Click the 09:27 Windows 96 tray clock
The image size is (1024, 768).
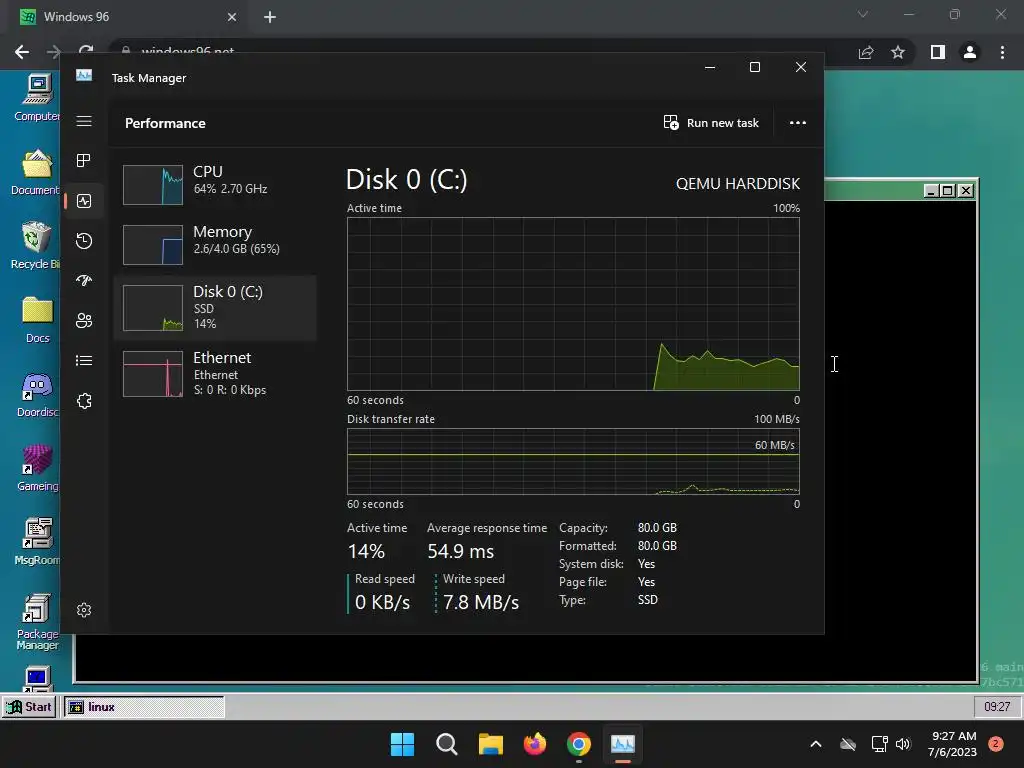(997, 707)
